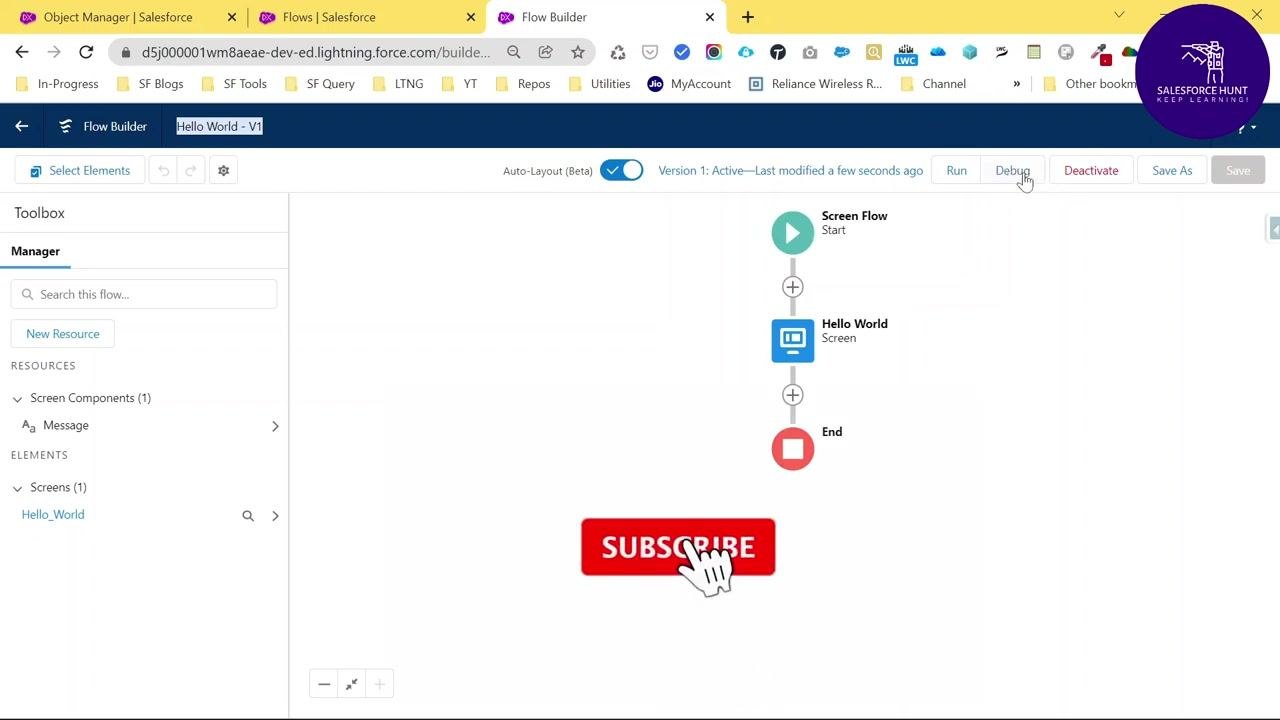Open the Hello_World link in Manager
The height and width of the screenshot is (720, 1280).
(x=53, y=515)
